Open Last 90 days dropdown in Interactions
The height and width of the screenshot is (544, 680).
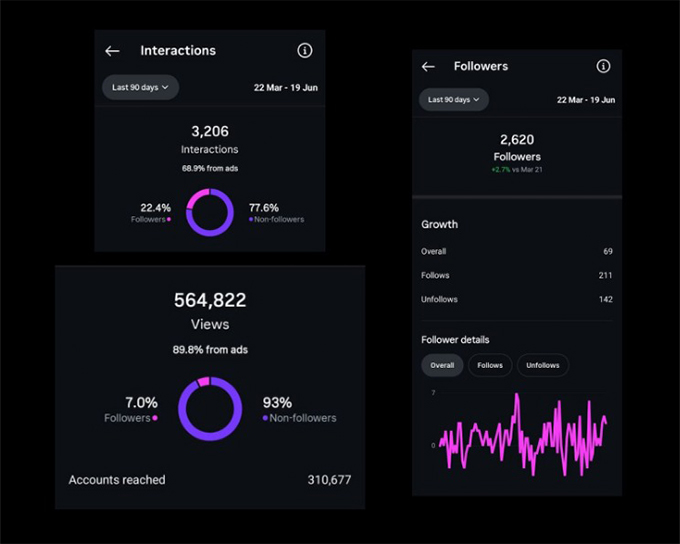pos(140,87)
